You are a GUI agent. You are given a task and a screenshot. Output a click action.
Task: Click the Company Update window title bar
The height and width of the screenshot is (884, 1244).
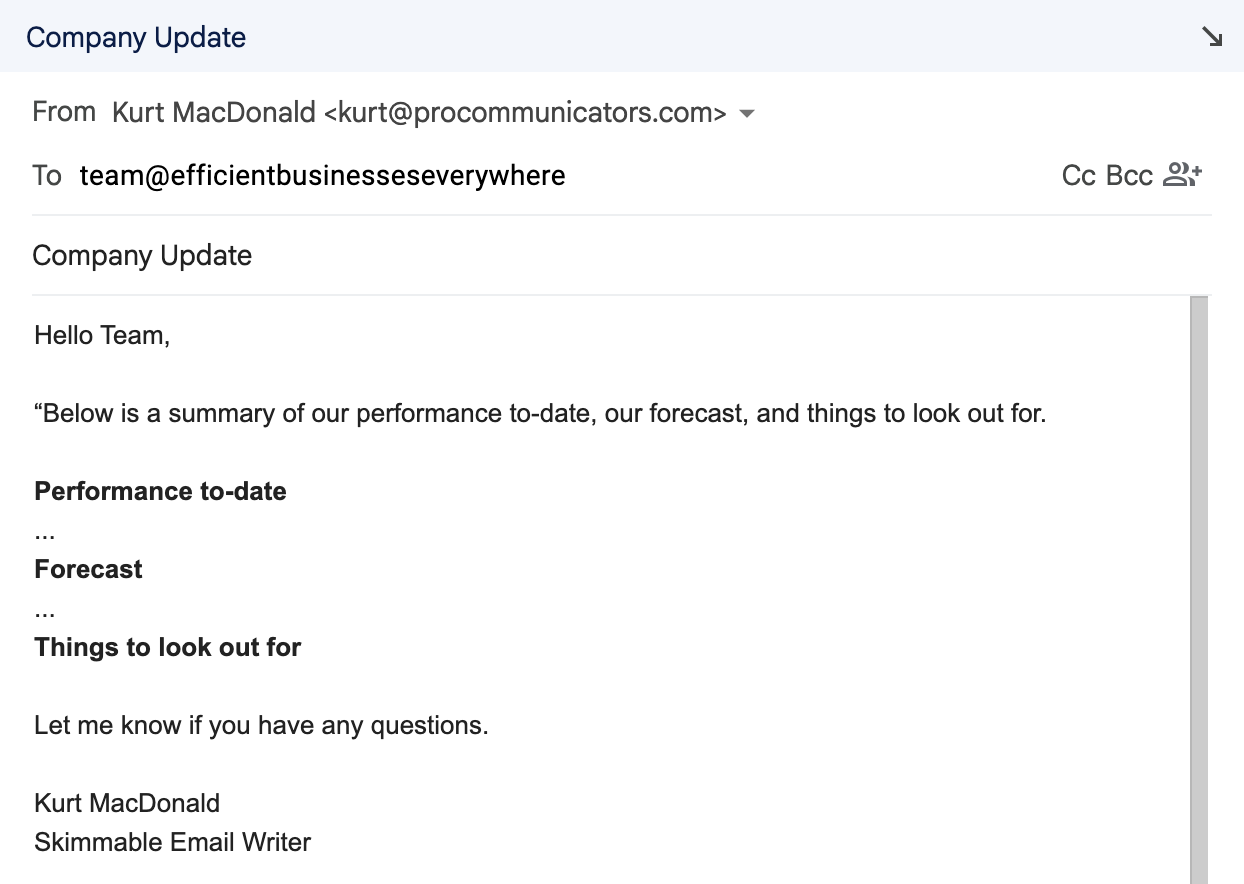[136, 38]
